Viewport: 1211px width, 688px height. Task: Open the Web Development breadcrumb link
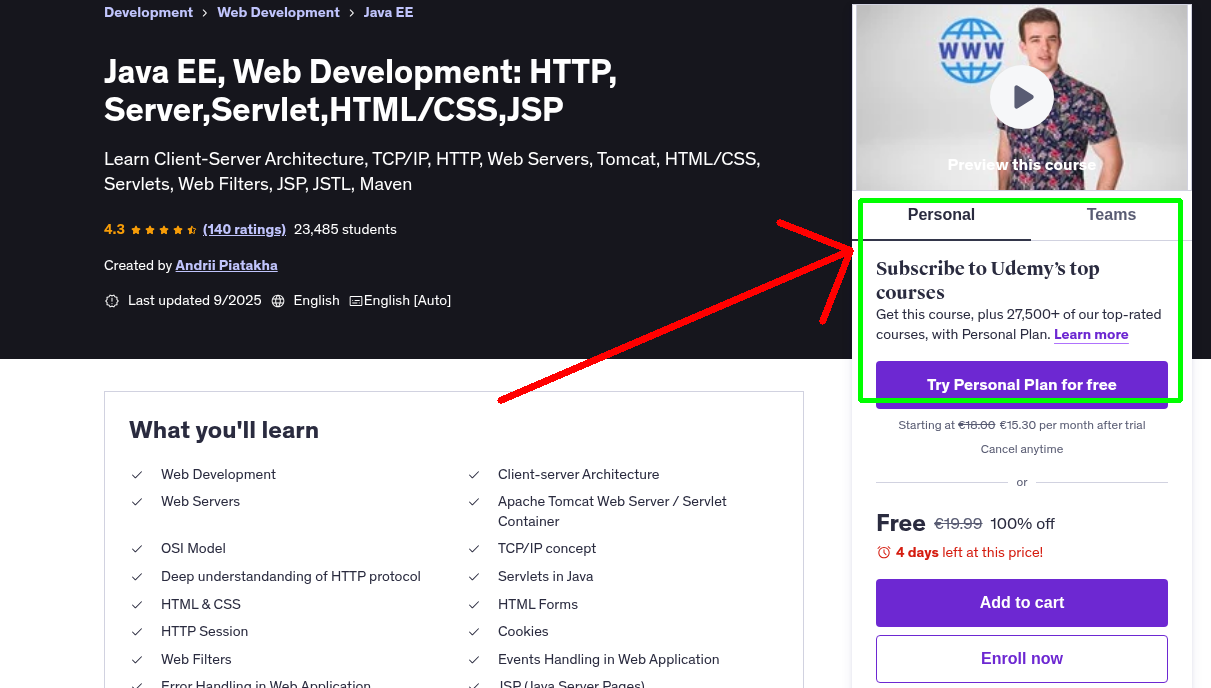tap(278, 13)
